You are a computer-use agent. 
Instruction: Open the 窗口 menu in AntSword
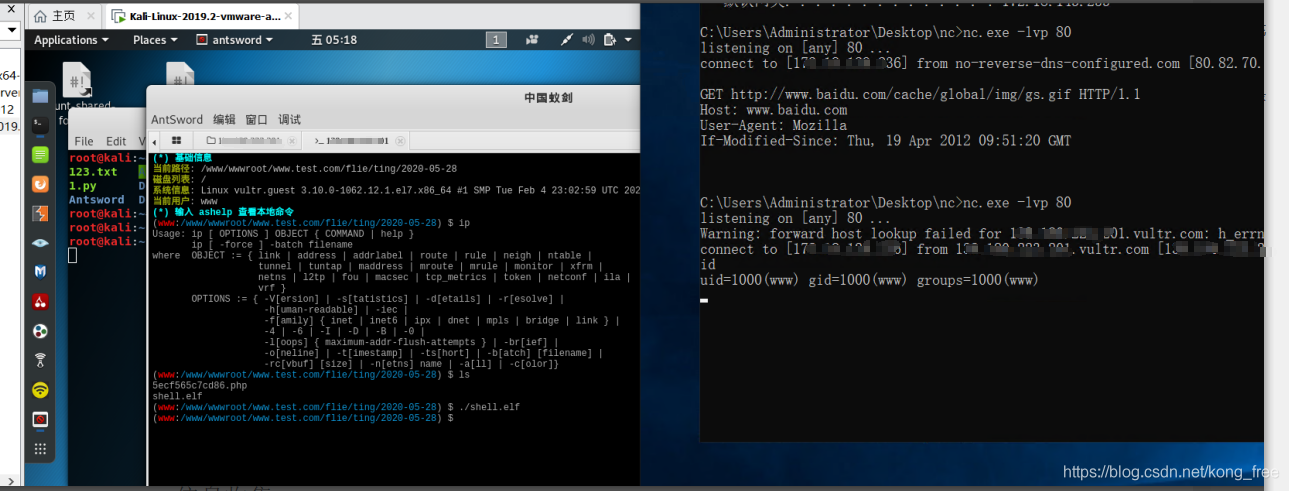256,119
